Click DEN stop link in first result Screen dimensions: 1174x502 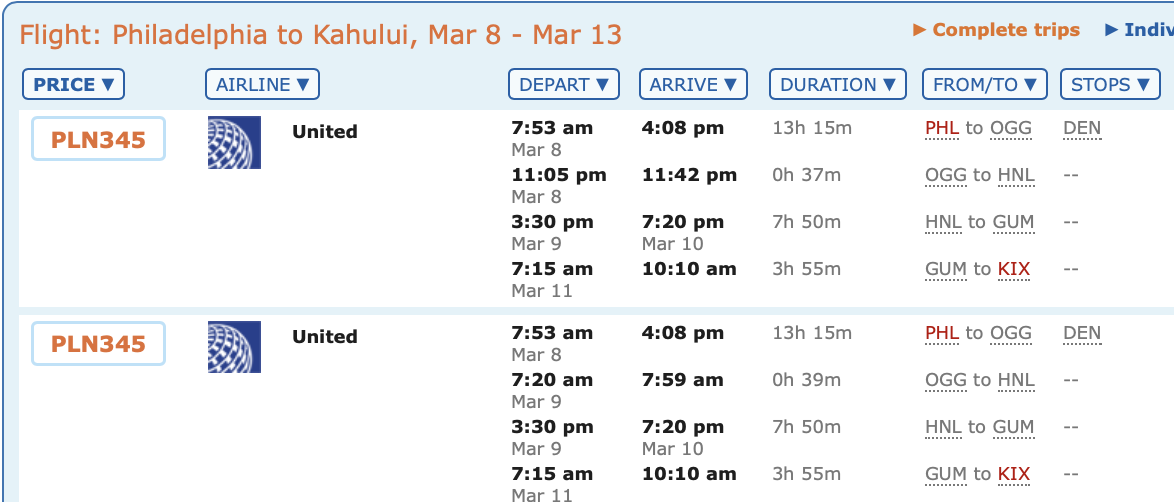[x=1082, y=128]
